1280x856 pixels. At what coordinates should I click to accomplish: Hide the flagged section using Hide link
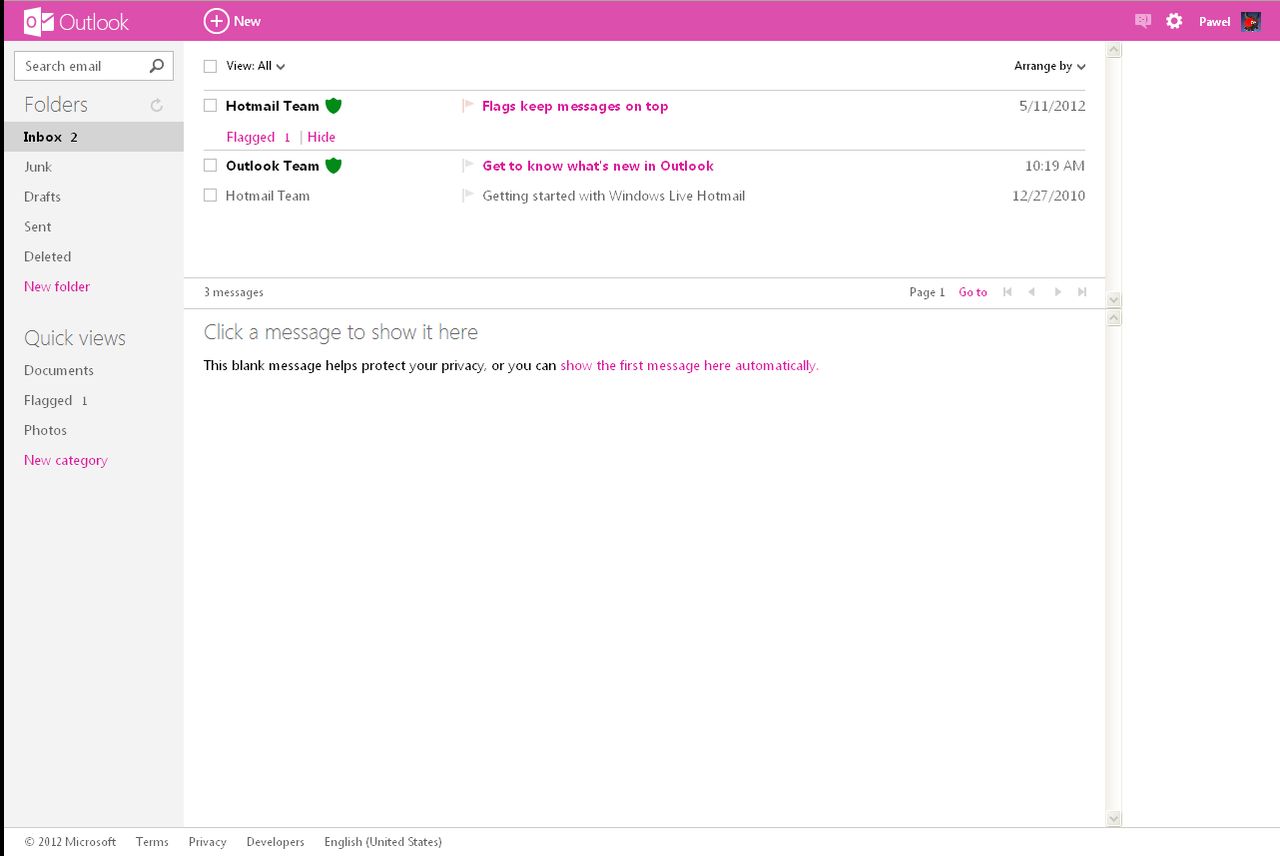(321, 137)
